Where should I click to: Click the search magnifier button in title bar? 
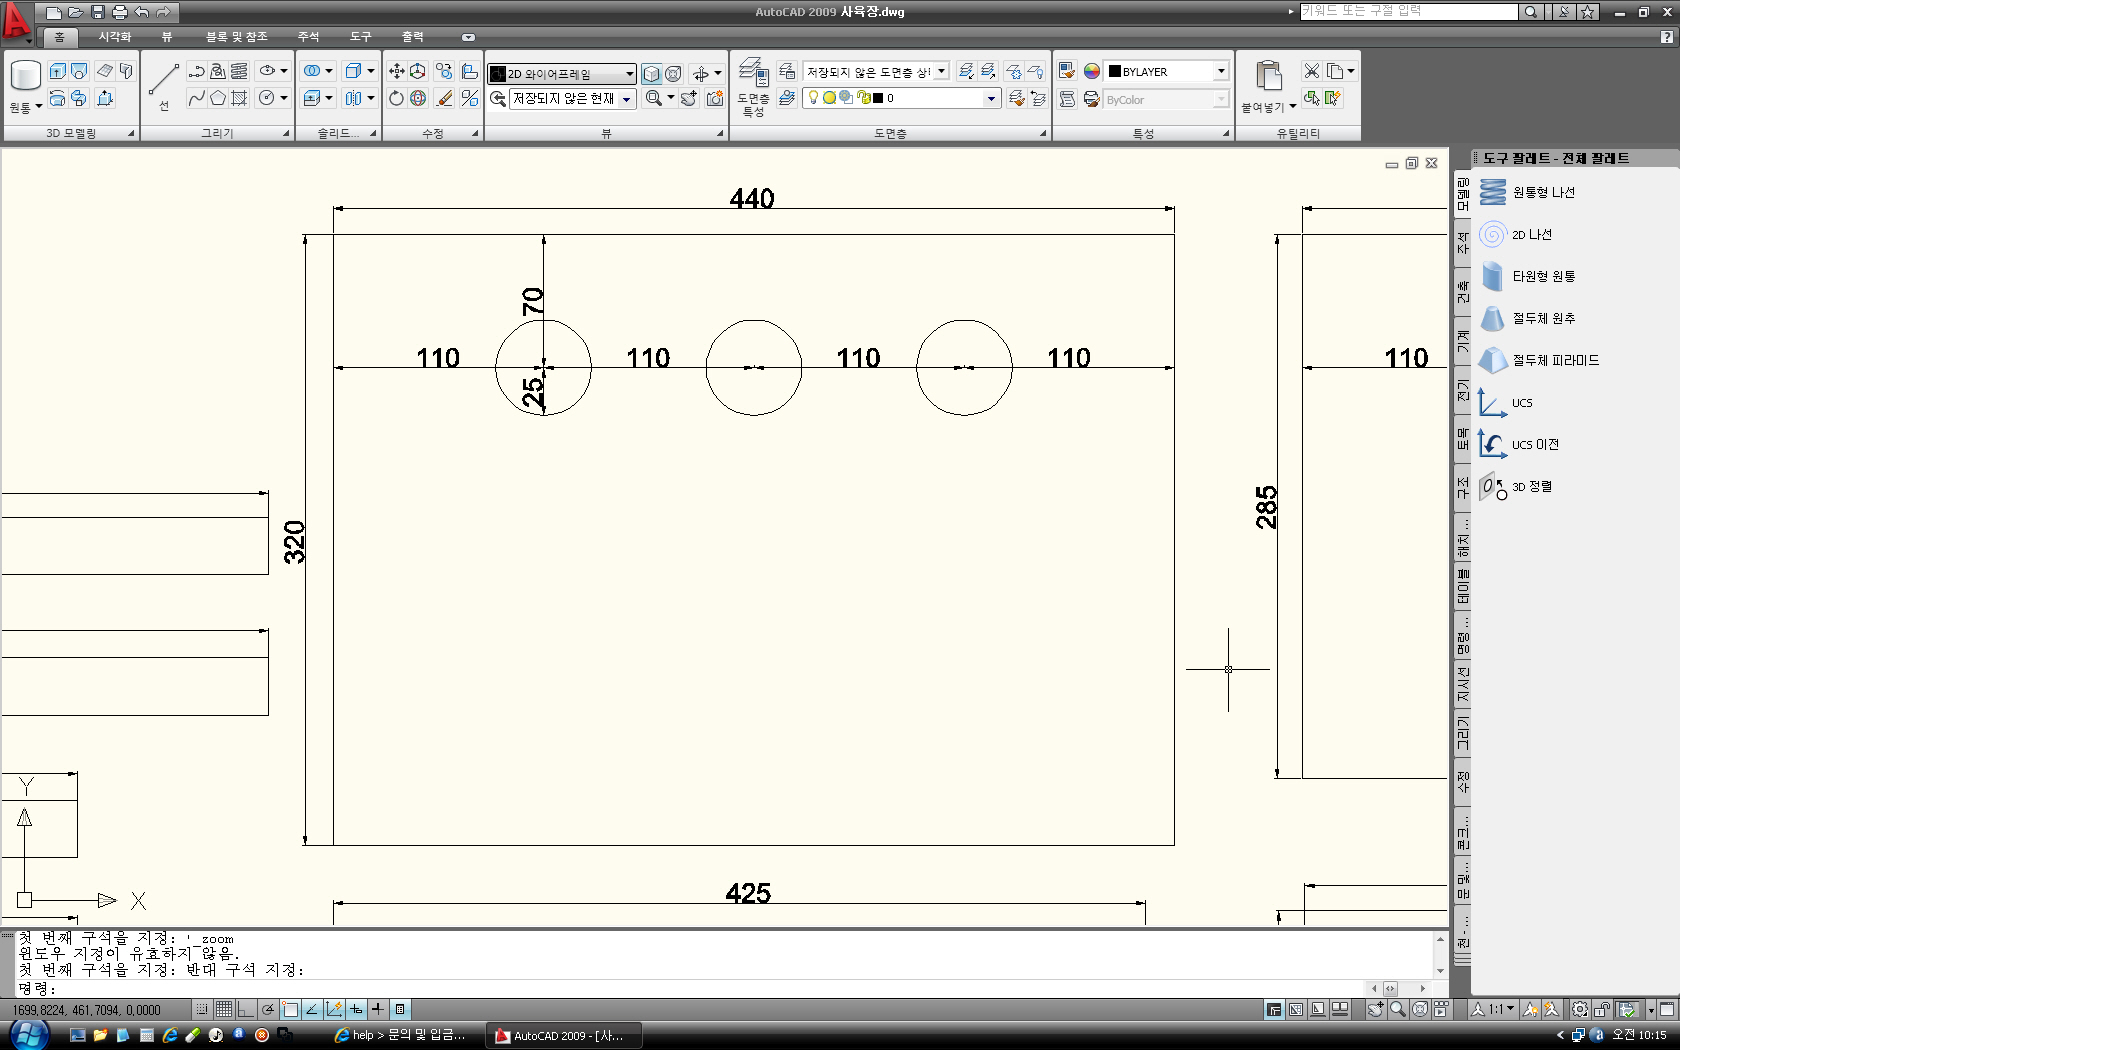(x=1530, y=12)
